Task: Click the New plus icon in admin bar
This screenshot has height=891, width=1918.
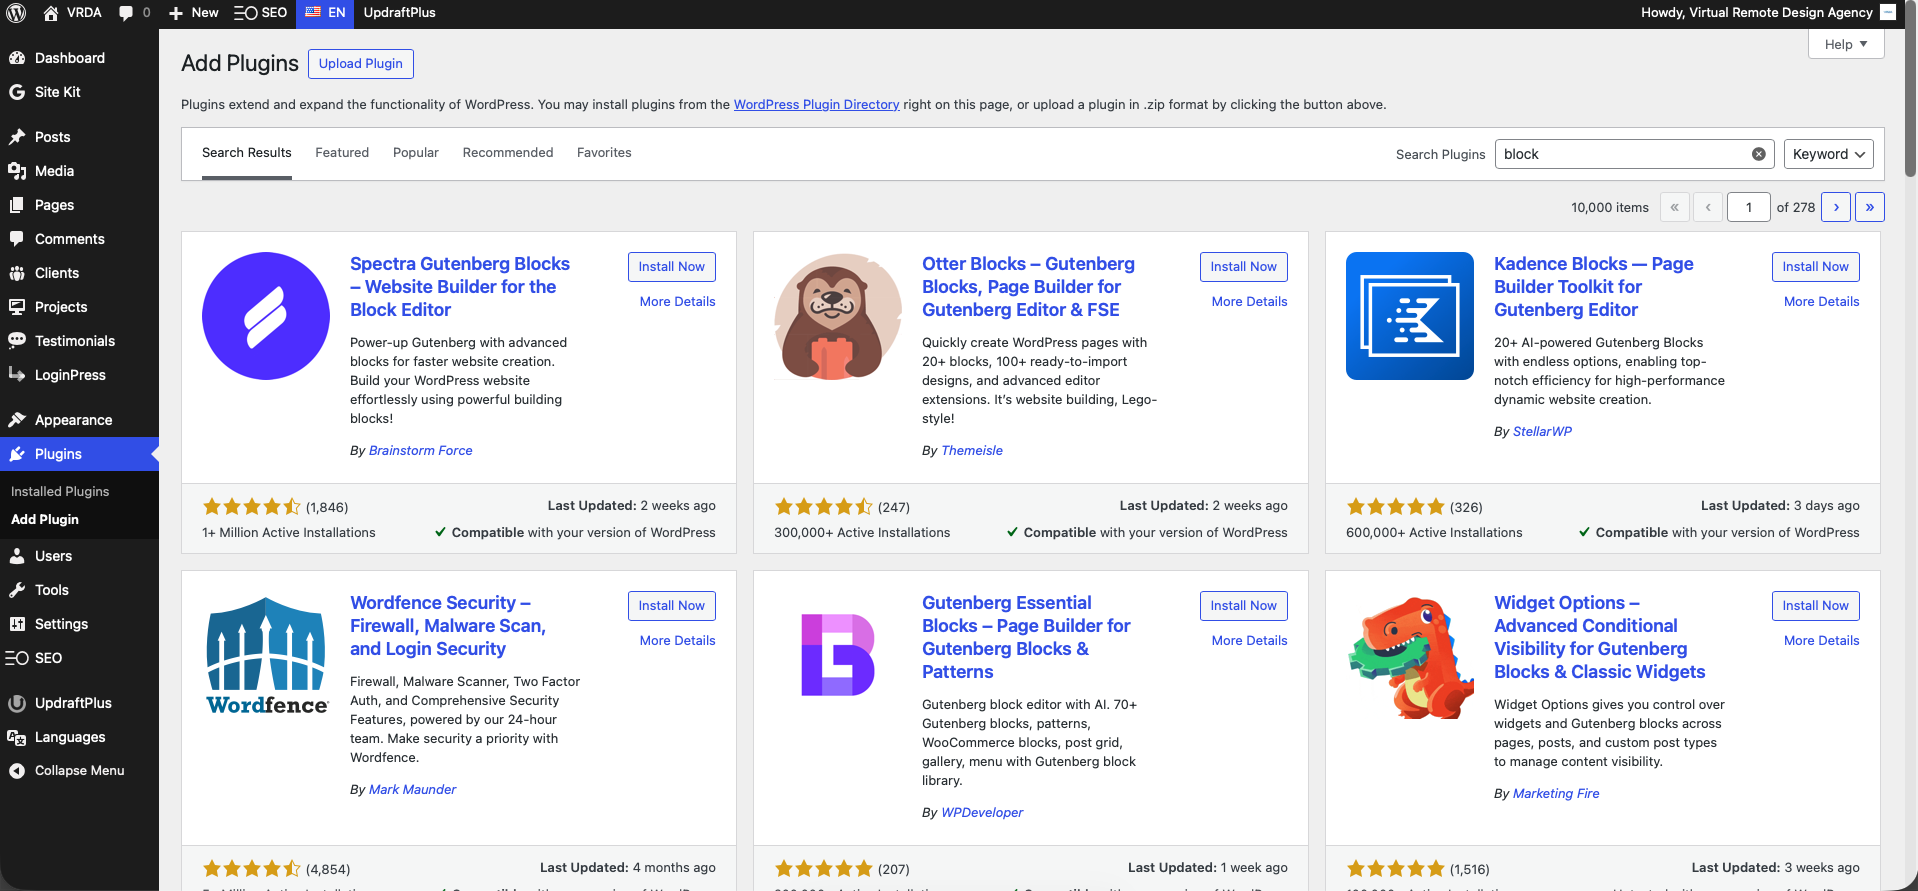Action: pos(176,13)
